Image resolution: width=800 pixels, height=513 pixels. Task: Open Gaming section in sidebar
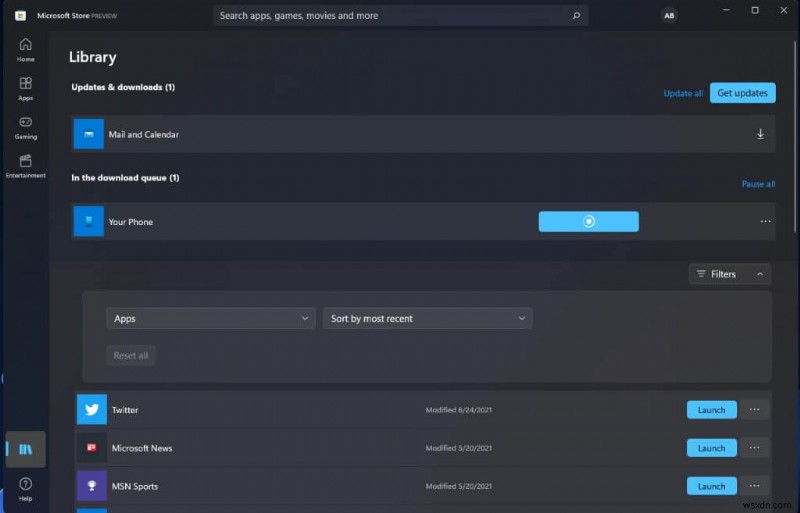[26, 128]
